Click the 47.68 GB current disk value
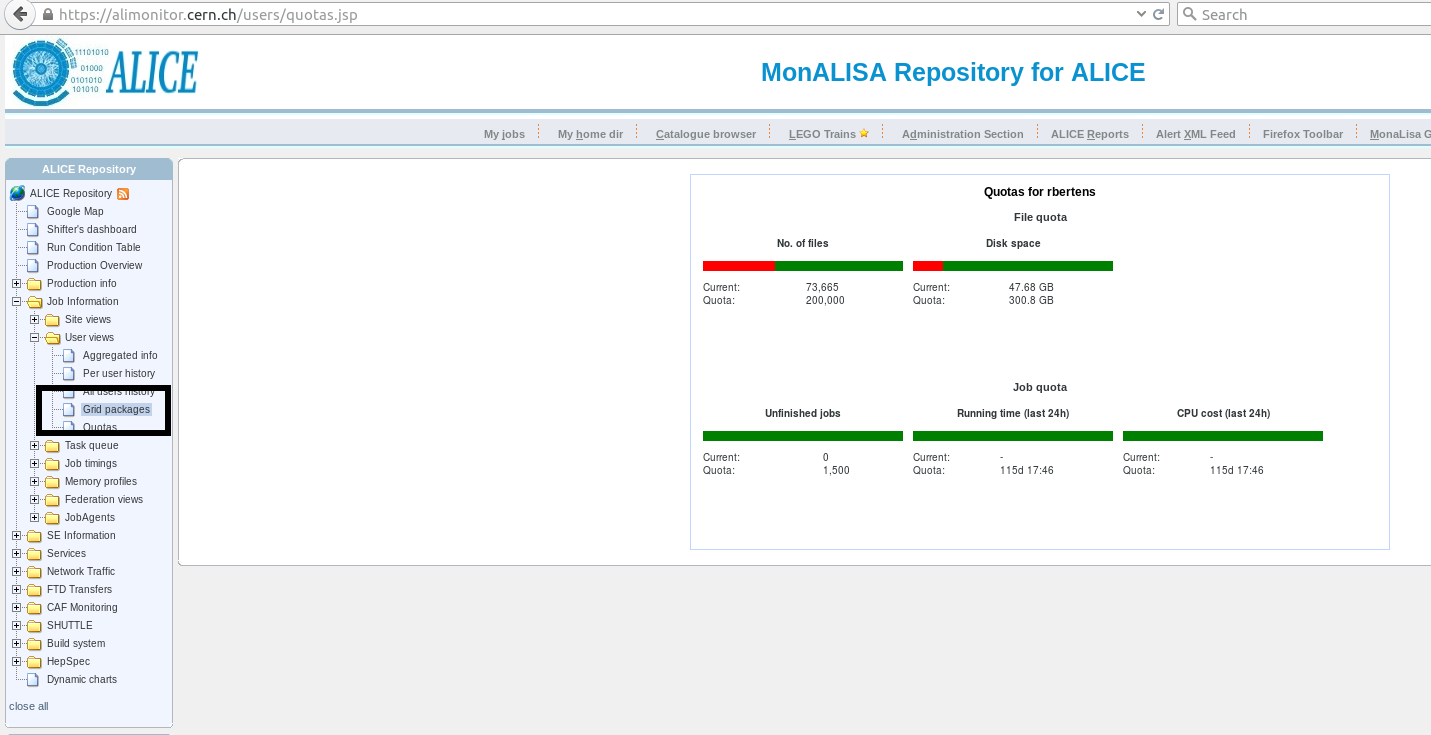 (1031, 287)
